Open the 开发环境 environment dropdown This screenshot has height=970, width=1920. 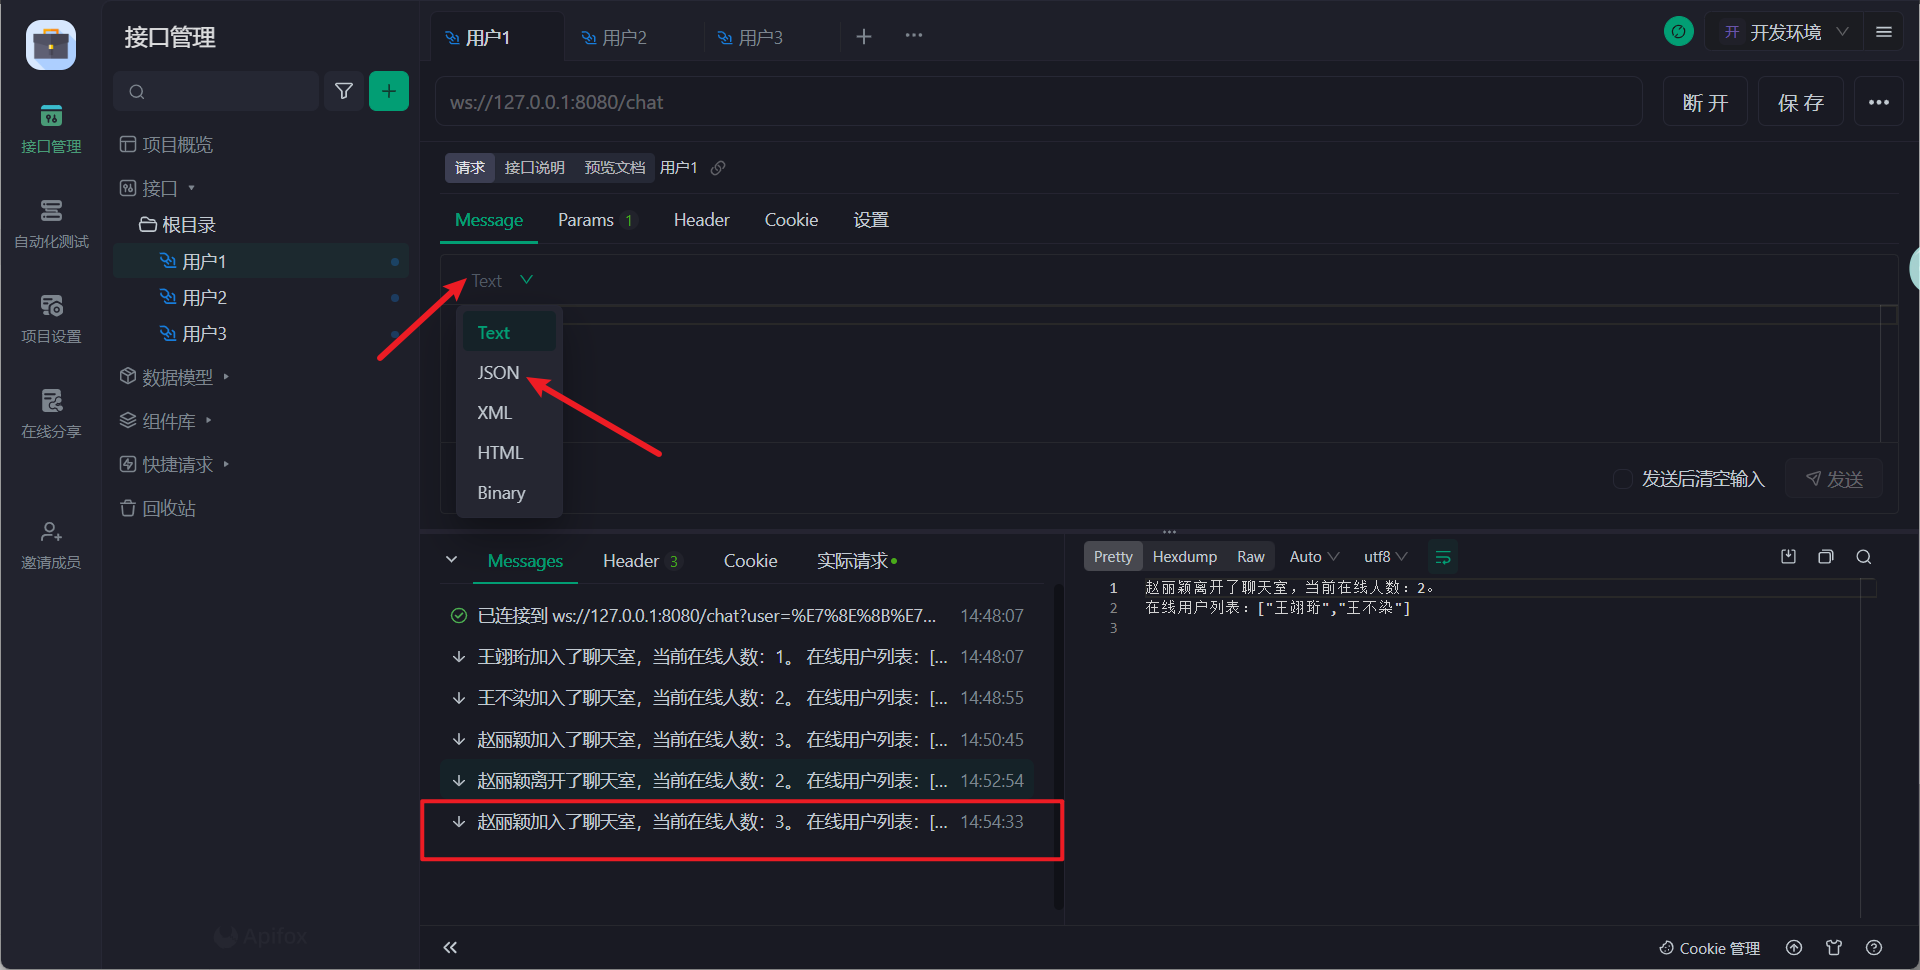pos(1790,31)
